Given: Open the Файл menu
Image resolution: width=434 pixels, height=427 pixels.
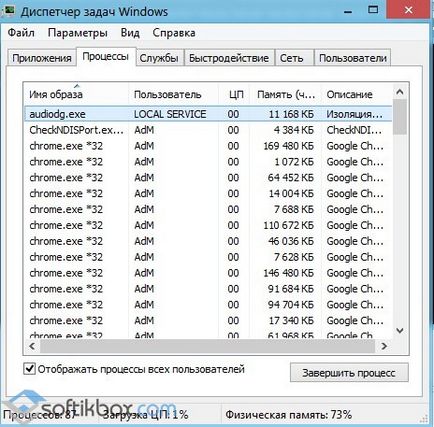Looking at the screenshot, I should tap(21, 33).
